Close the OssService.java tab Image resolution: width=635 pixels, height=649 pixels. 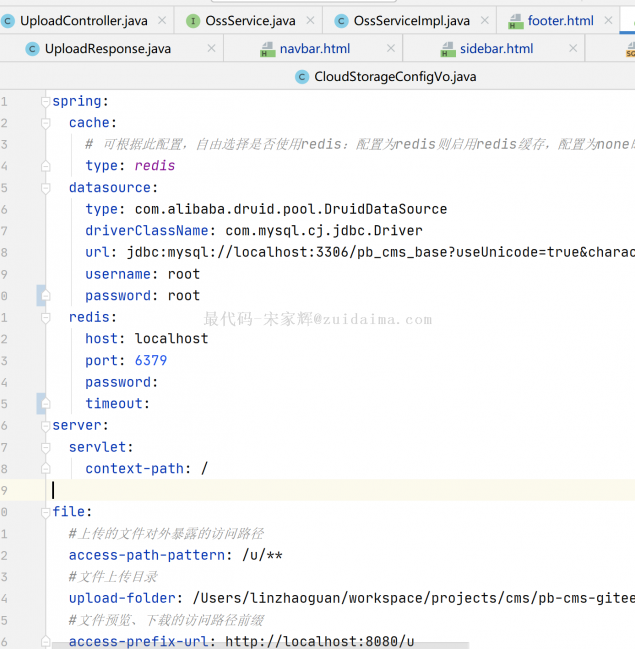click(309, 21)
